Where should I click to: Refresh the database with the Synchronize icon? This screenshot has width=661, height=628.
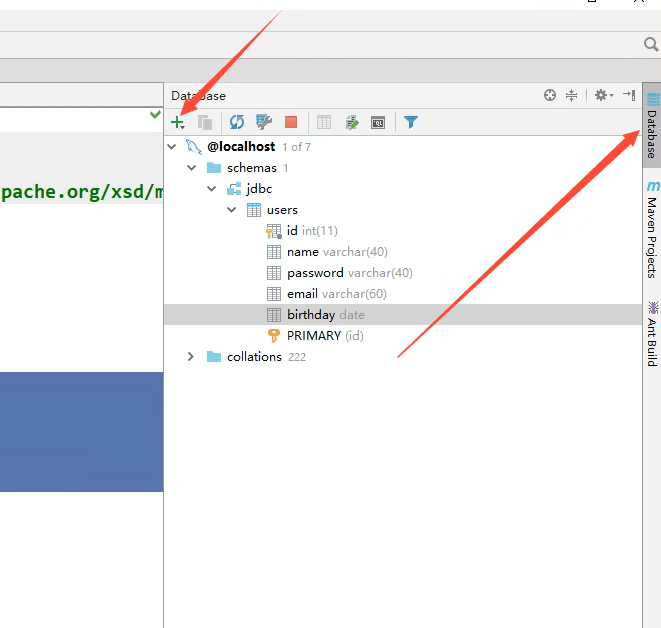pyautogui.click(x=236, y=122)
